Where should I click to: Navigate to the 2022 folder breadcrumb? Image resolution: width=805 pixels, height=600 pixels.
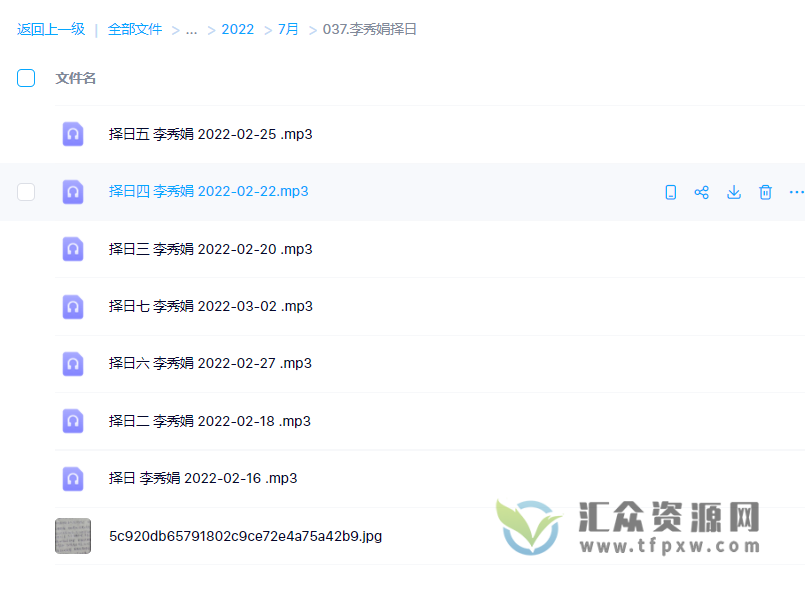(238, 29)
